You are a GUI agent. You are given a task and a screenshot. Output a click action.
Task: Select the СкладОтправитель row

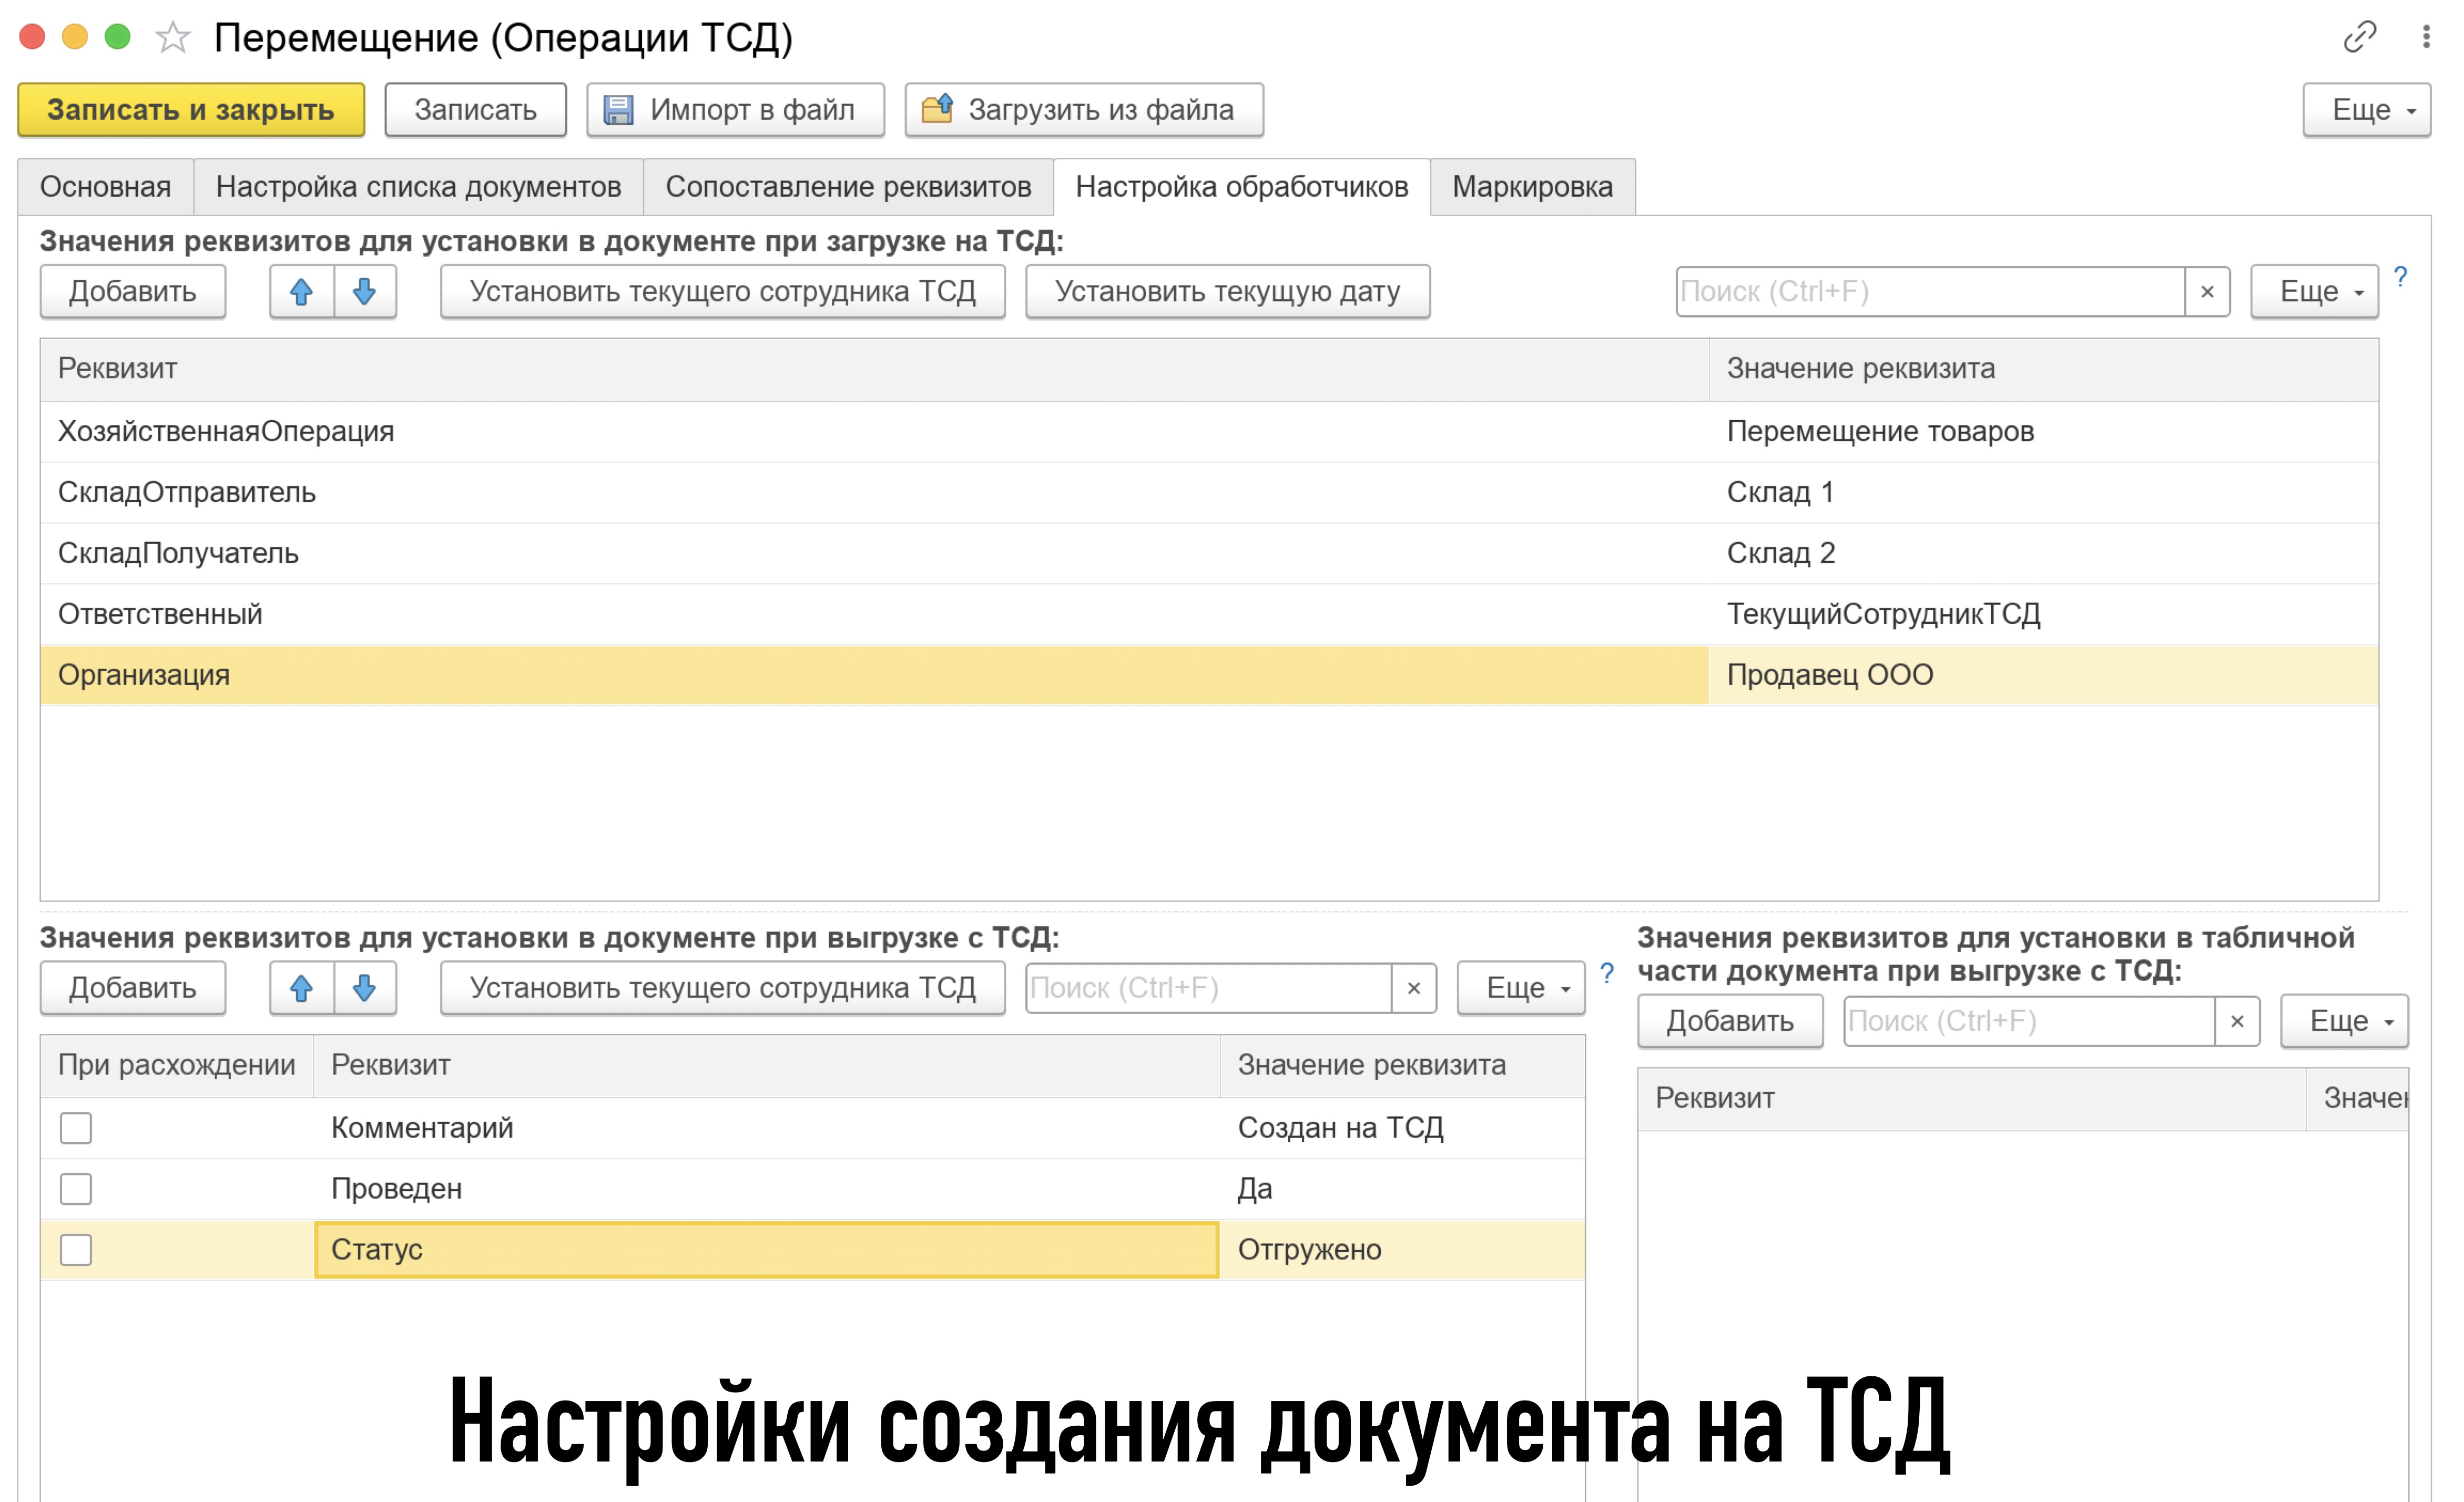1209,493
